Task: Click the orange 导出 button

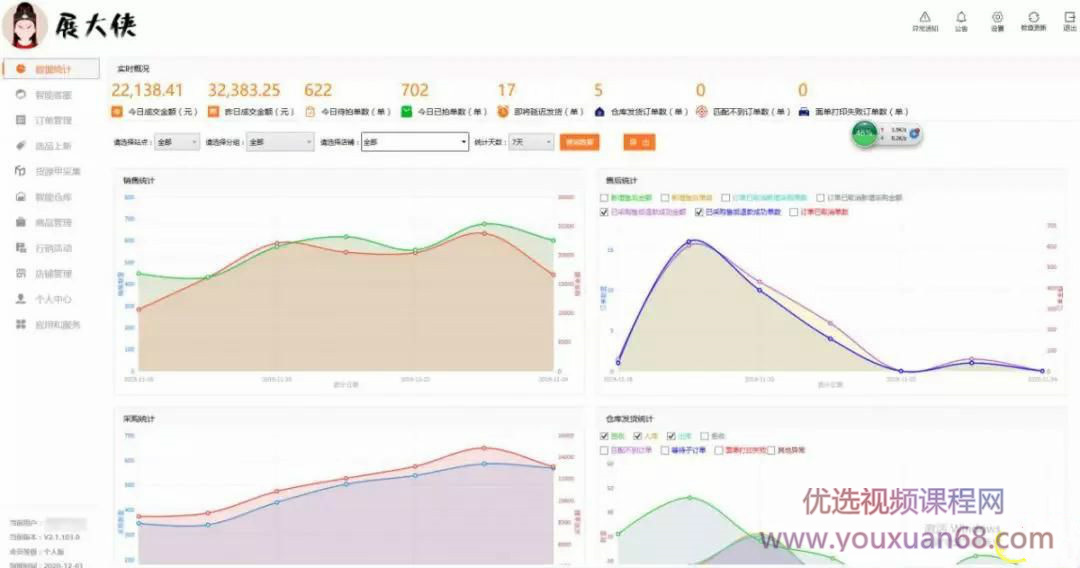Action: tap(638, 143)
